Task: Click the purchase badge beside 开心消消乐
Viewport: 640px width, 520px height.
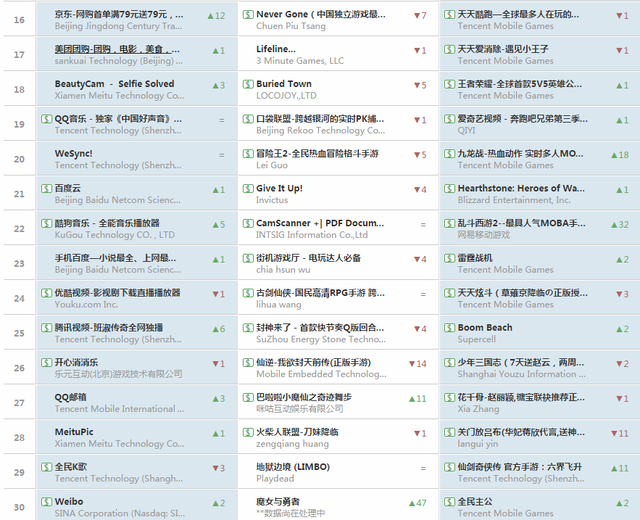Action: coord(47,362)
